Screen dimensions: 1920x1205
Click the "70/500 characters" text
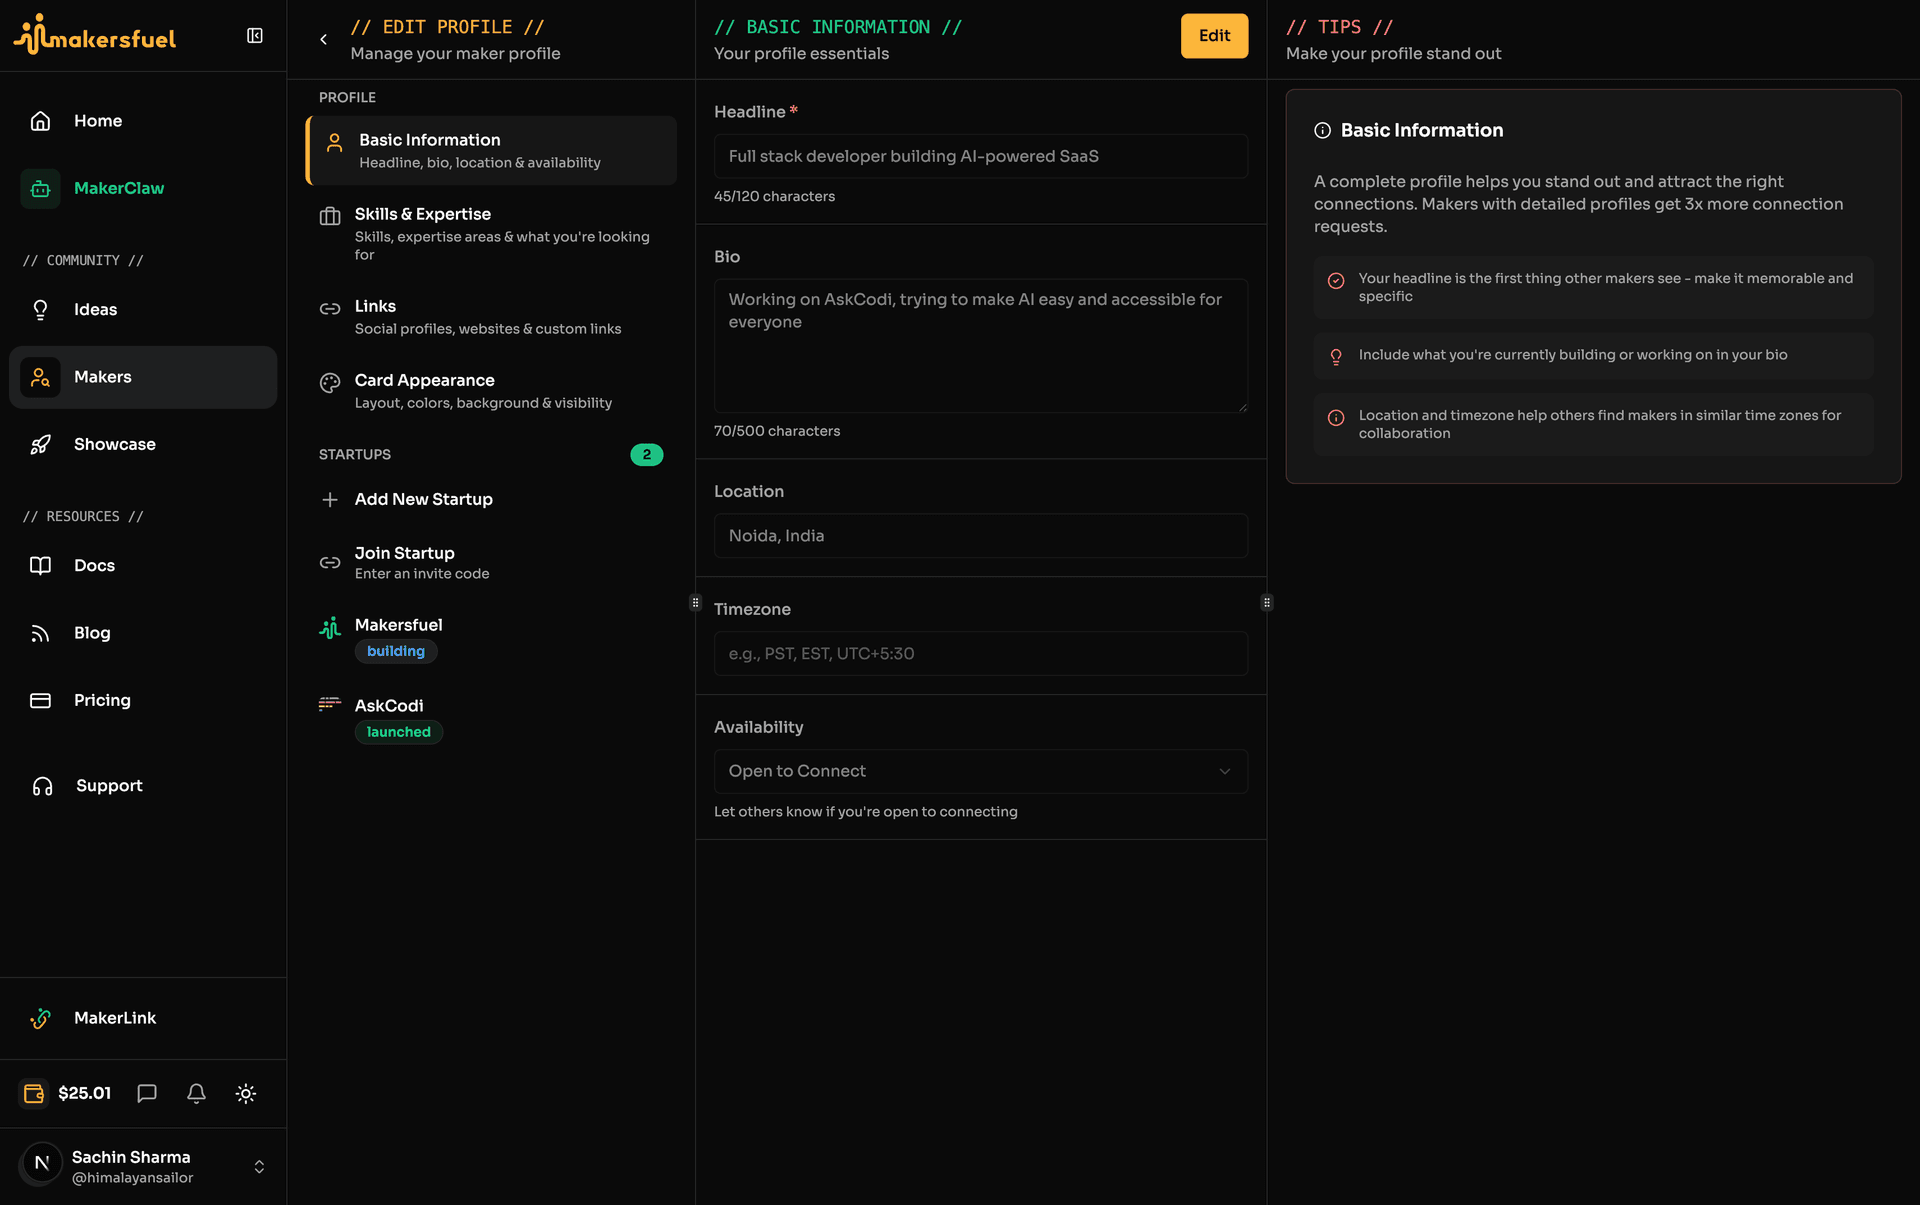(x=777, y=431)
